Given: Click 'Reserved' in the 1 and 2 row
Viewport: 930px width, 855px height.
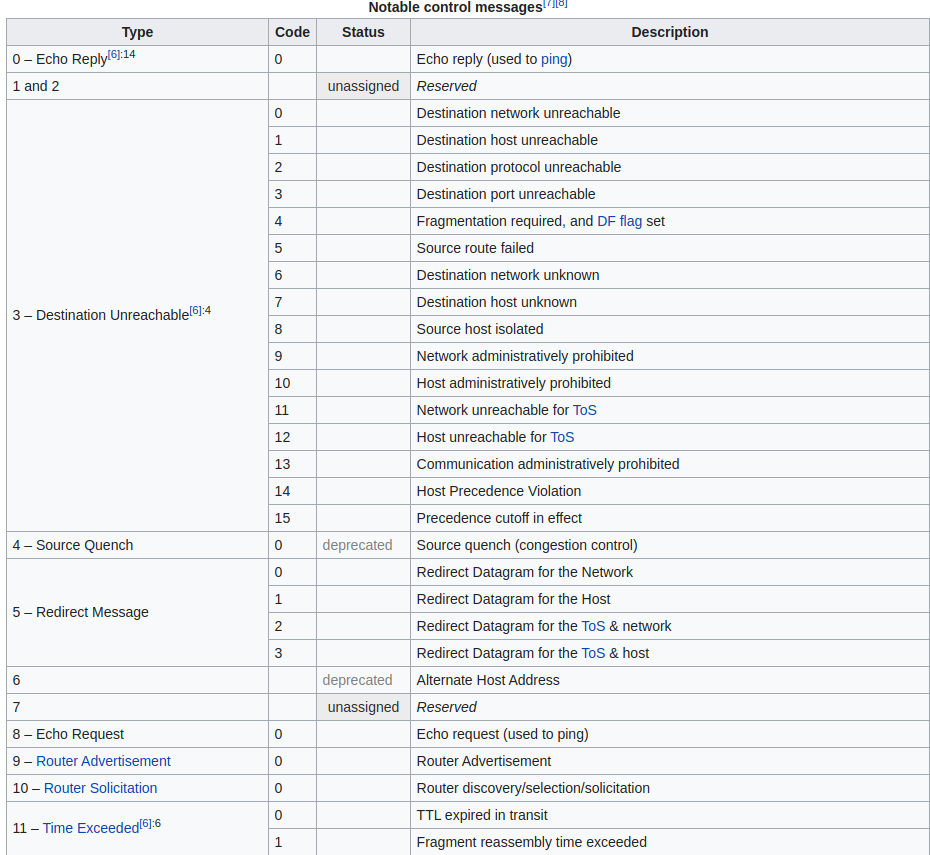Looking at the screenshot, I should pyautogui.click(x=446, y=87).
